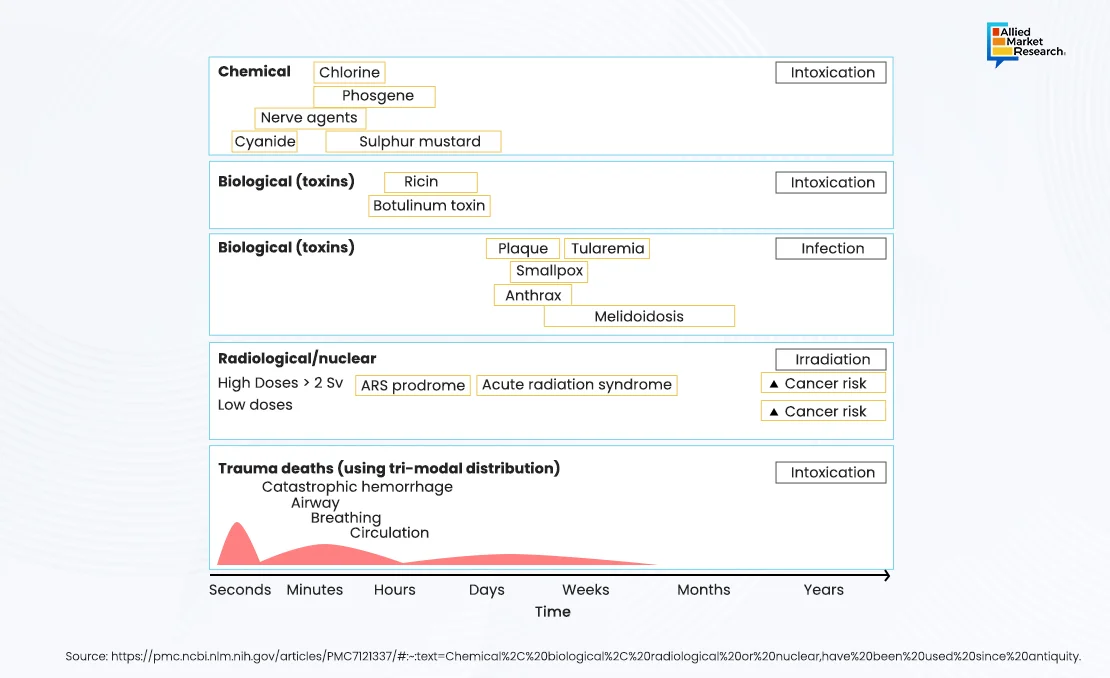Click the Weeks marker on the time axis

click(586, 590)
